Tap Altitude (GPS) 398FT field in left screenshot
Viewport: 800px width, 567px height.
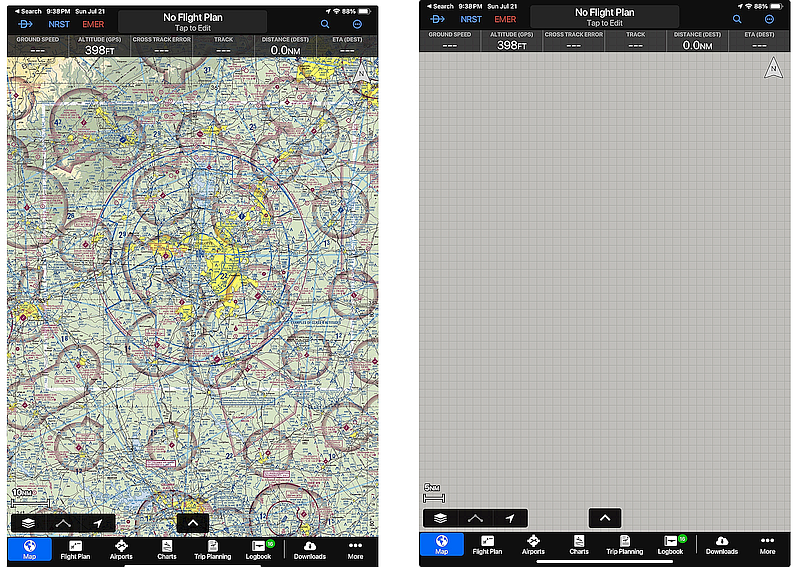coord(99,45)
